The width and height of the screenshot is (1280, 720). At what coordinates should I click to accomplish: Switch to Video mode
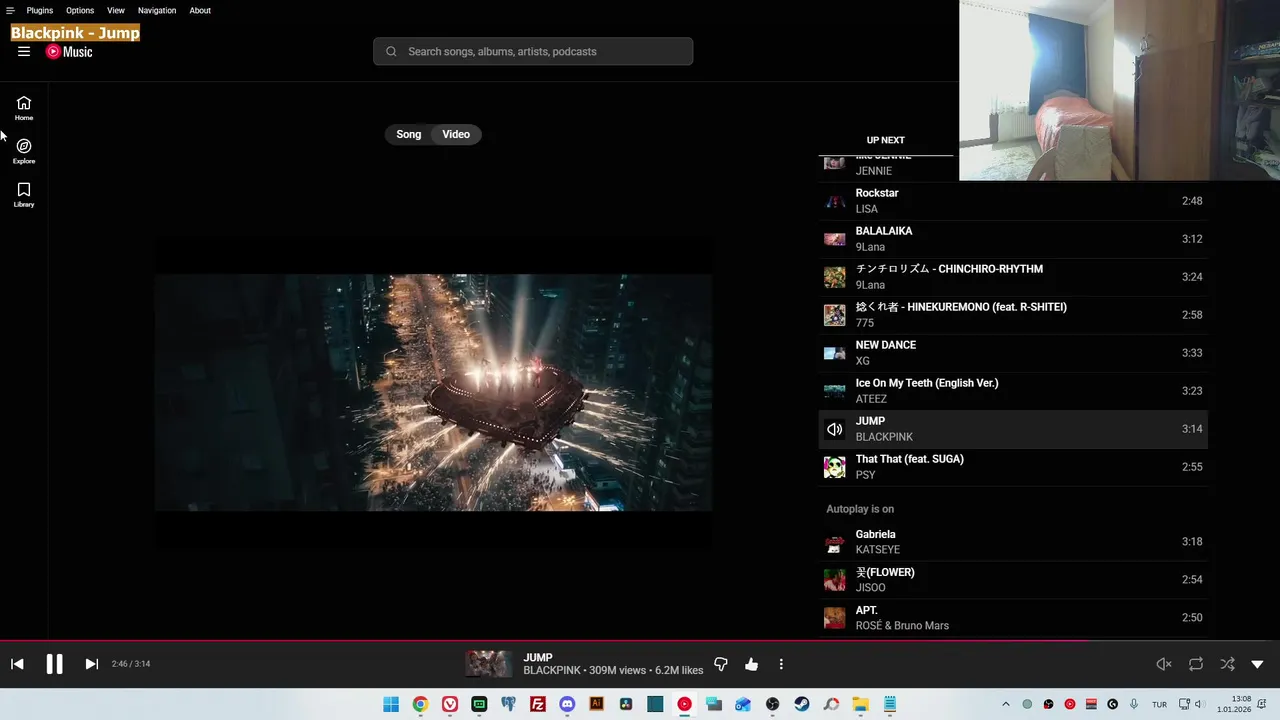[456, 134]
